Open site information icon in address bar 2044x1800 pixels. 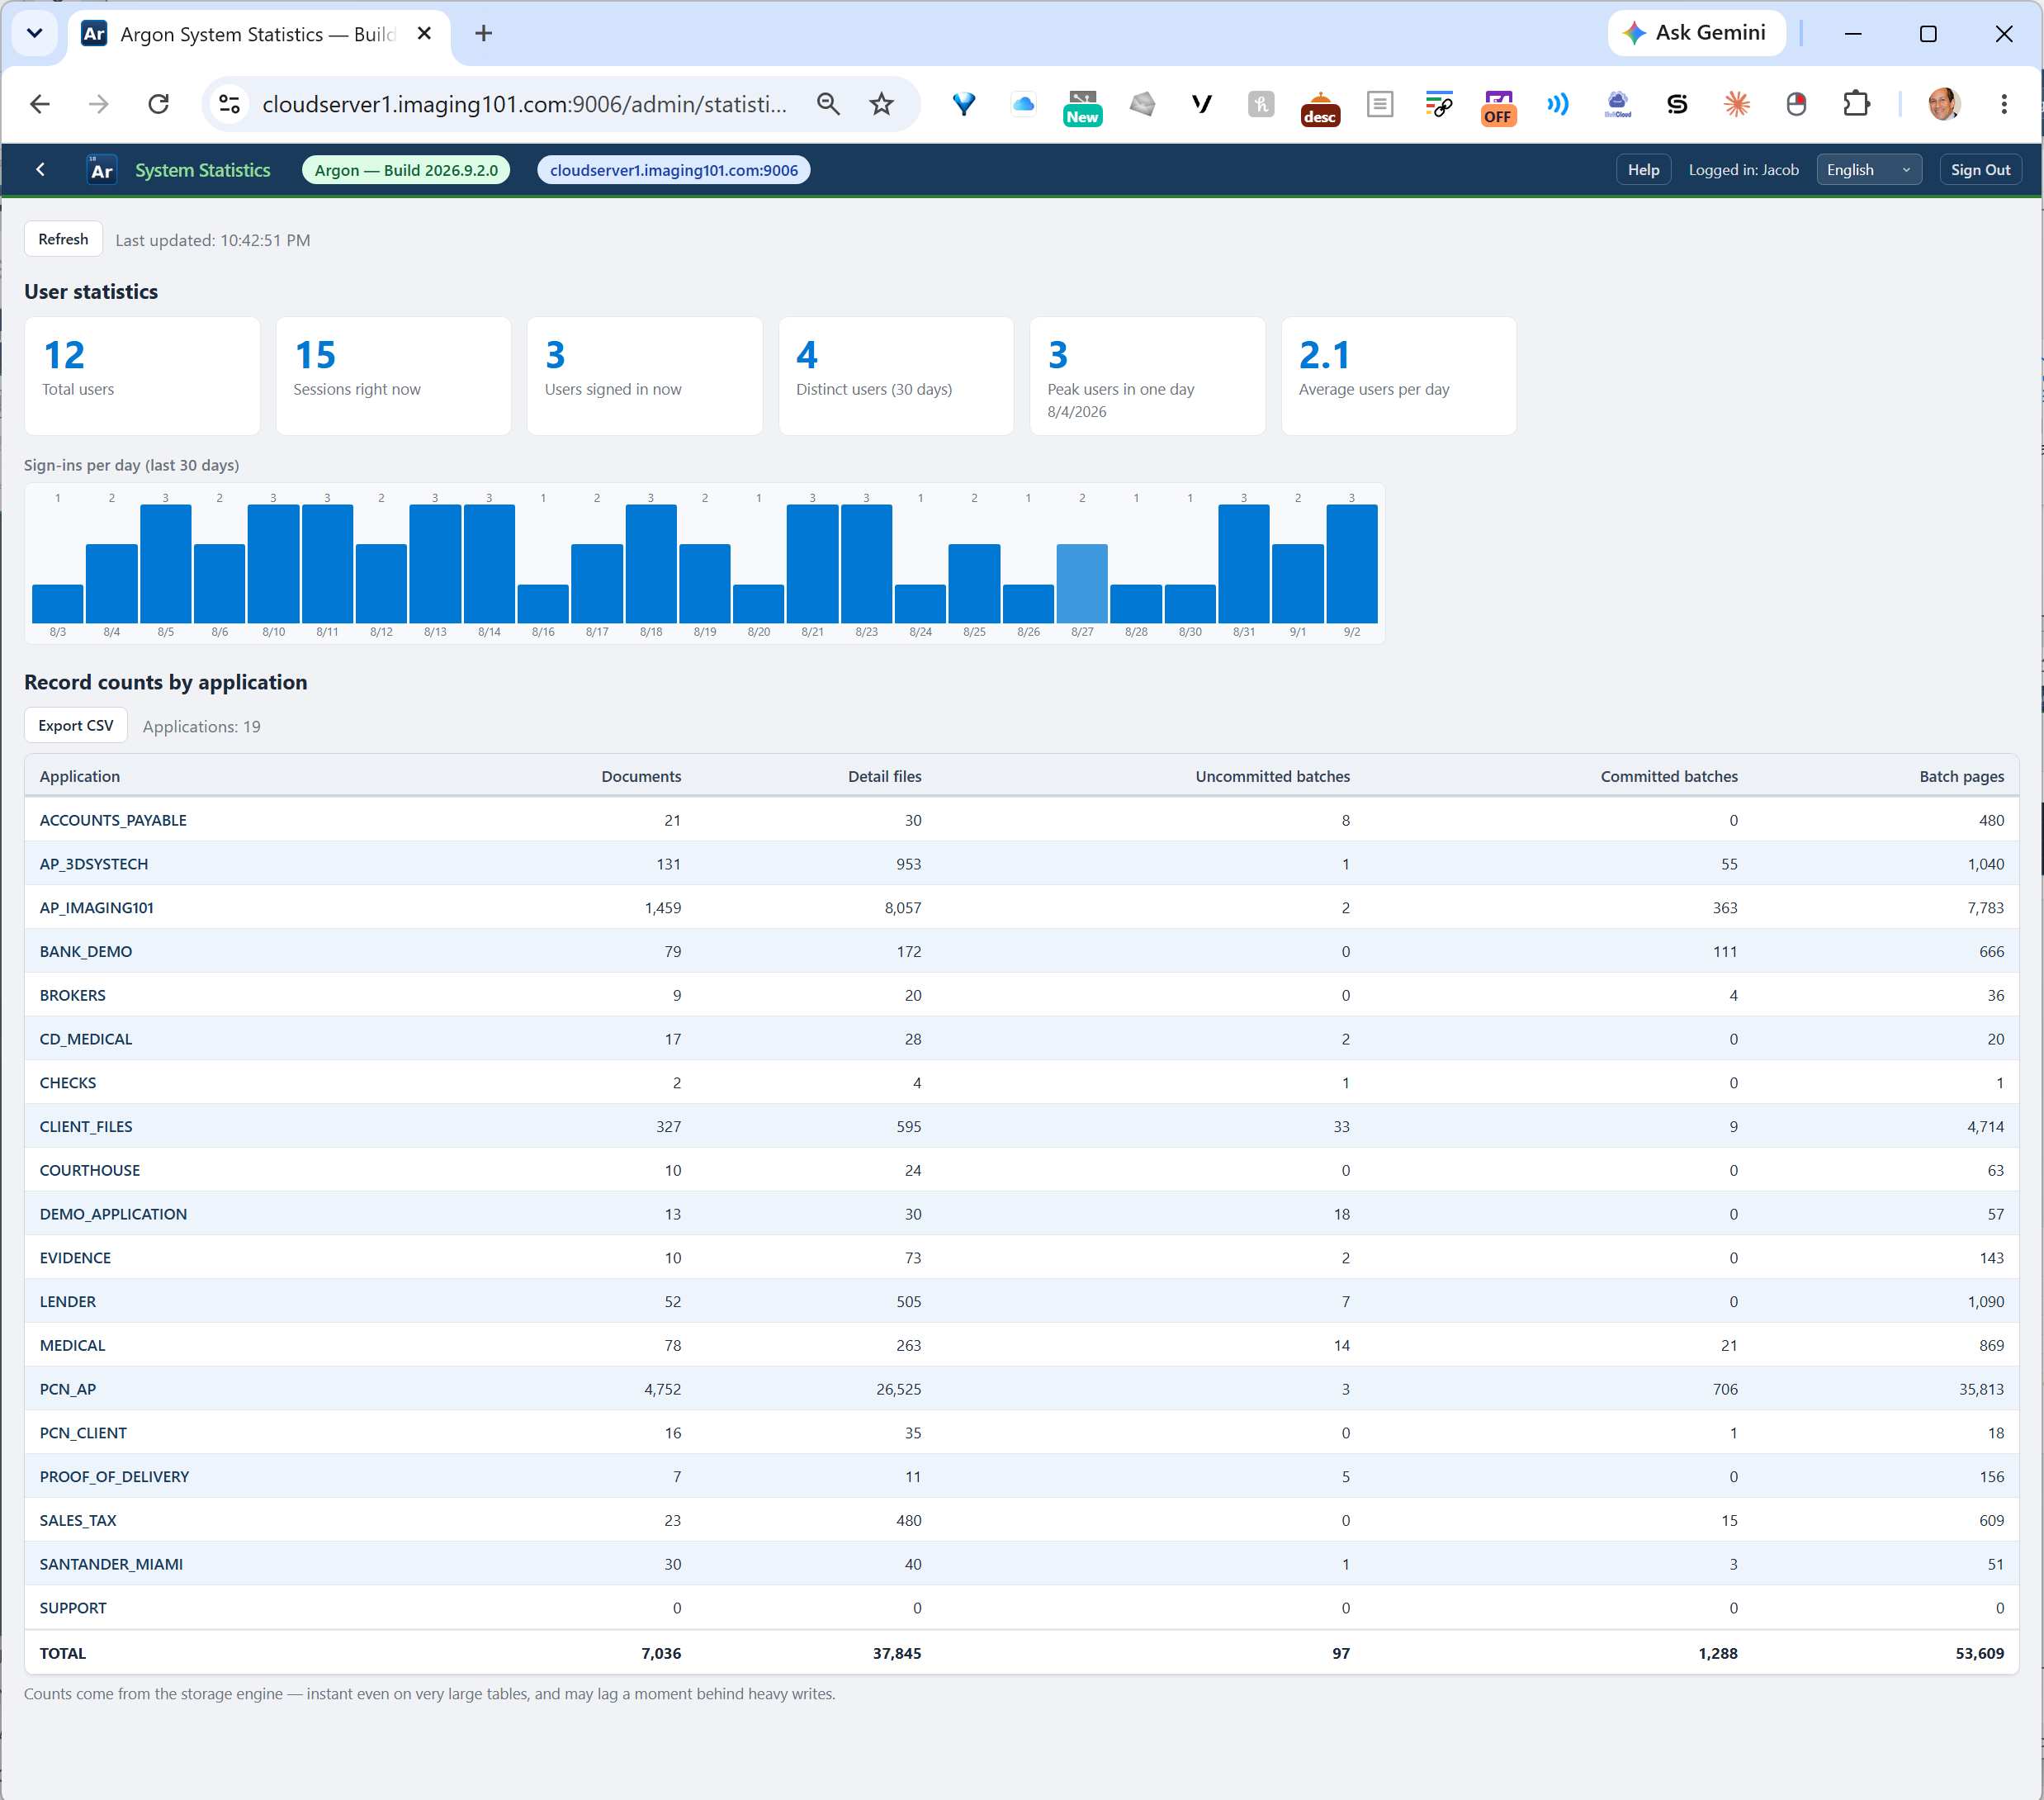(230, 104)
